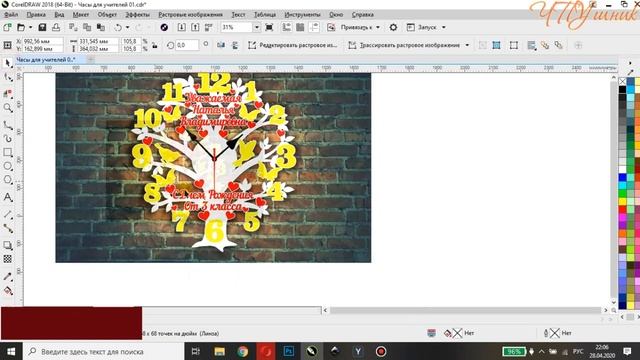
Task: Toggle Show guidelines icon
Action: [x=314, y=27]
